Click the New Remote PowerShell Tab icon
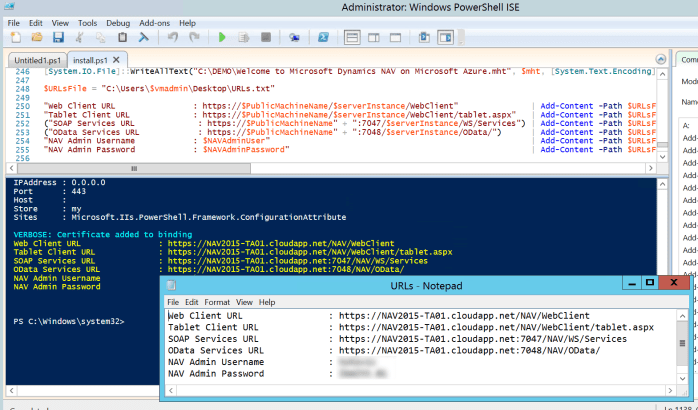 pos(294,39)
